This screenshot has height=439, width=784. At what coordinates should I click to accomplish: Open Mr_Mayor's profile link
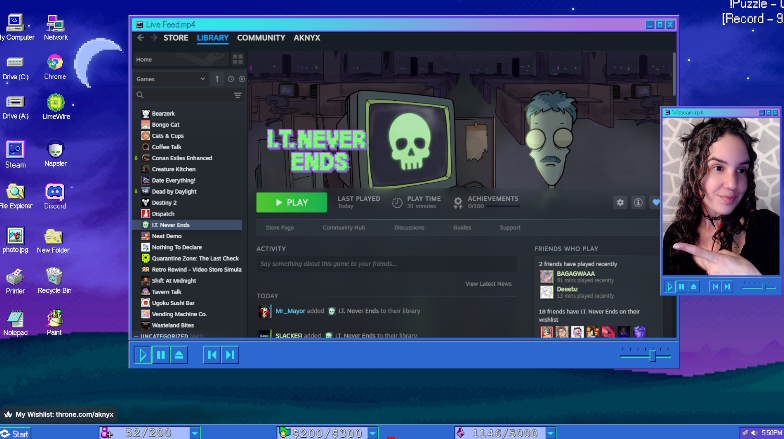(x=290, y=311)
